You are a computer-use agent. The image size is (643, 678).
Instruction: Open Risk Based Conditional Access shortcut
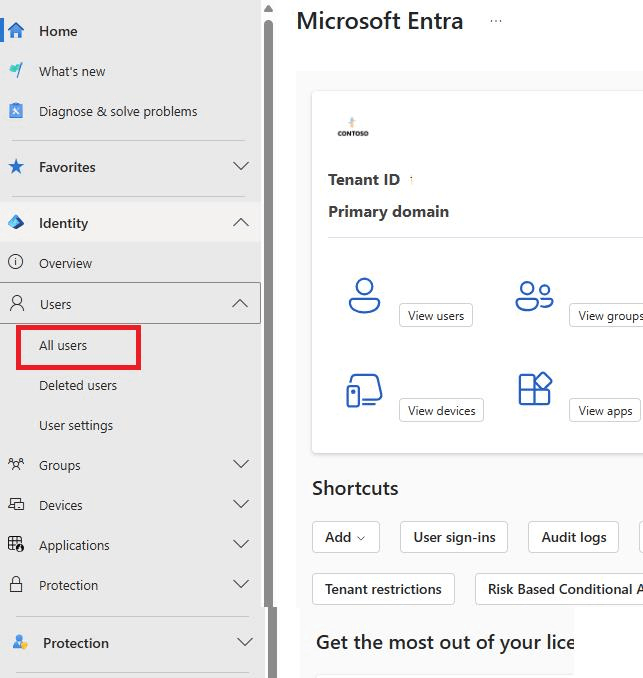pos(559,589)
